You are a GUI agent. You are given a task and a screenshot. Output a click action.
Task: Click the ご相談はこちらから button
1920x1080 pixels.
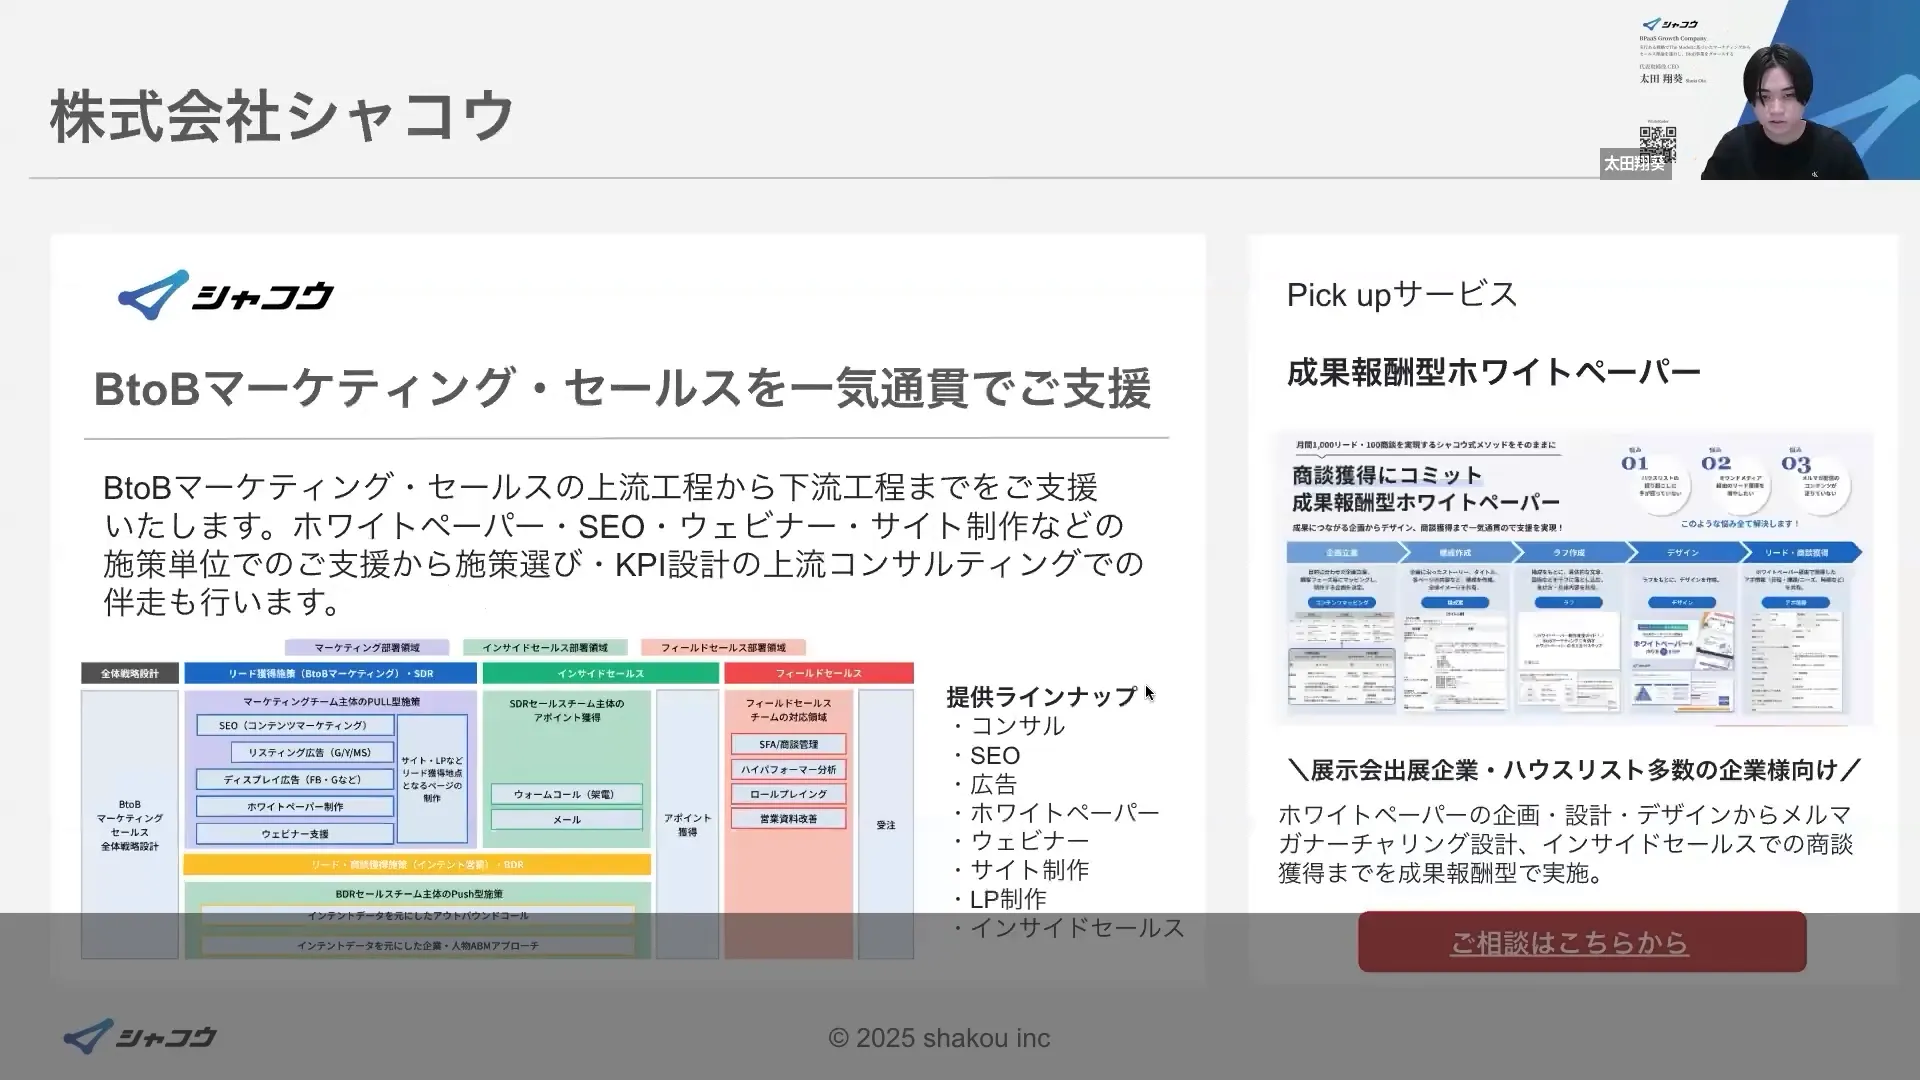(x=1582, y=942)
